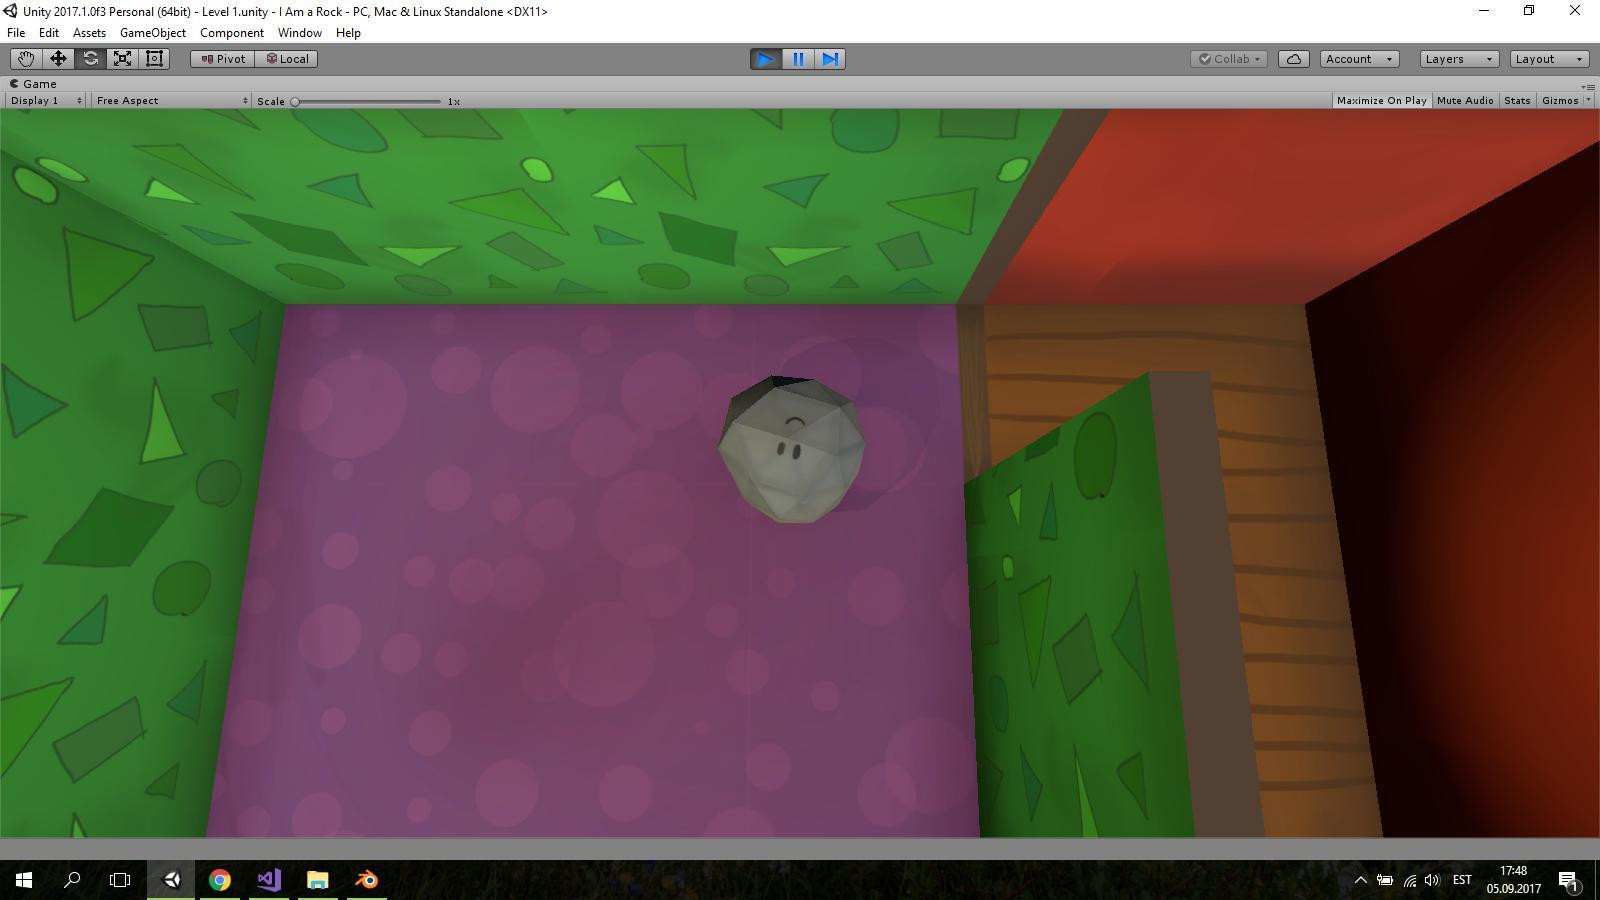
Task: Open Game view panel options menu
Action: [x=1587, y=86]
